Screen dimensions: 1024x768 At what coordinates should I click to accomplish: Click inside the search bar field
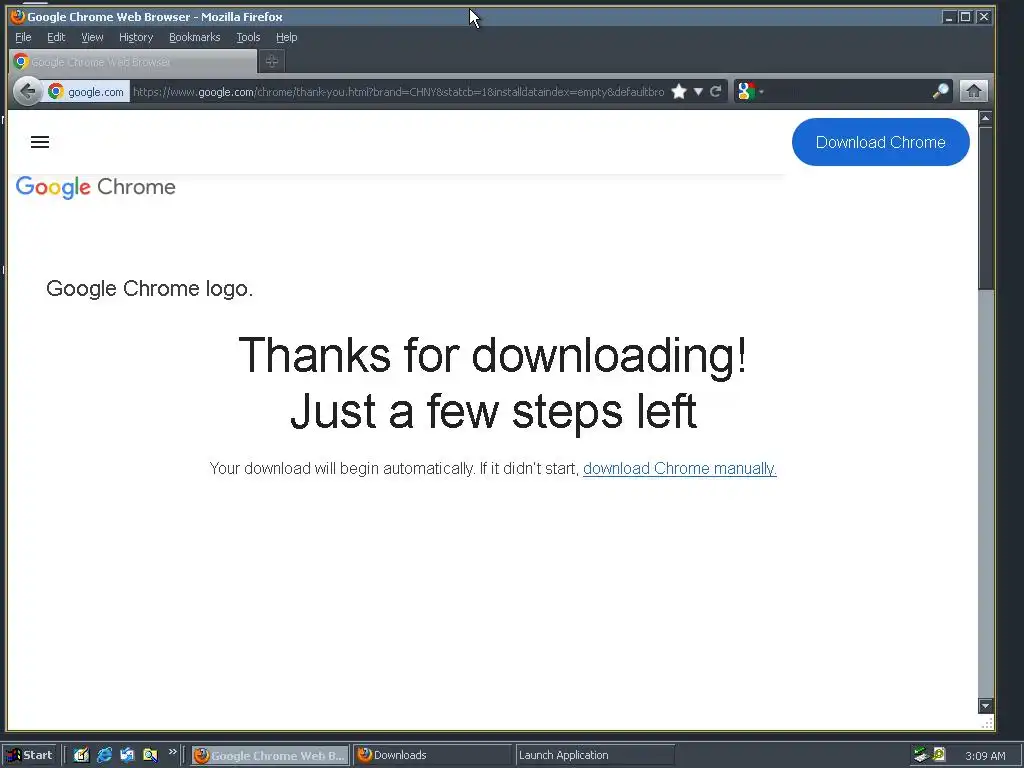point(849,91)
